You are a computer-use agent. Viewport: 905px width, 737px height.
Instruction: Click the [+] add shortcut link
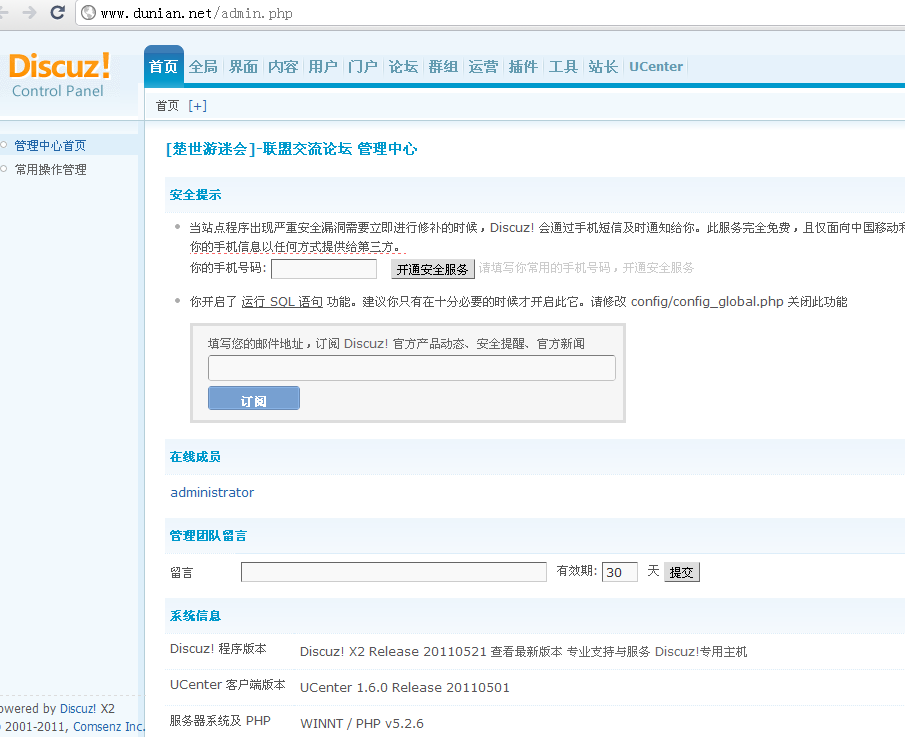[197, 106]
